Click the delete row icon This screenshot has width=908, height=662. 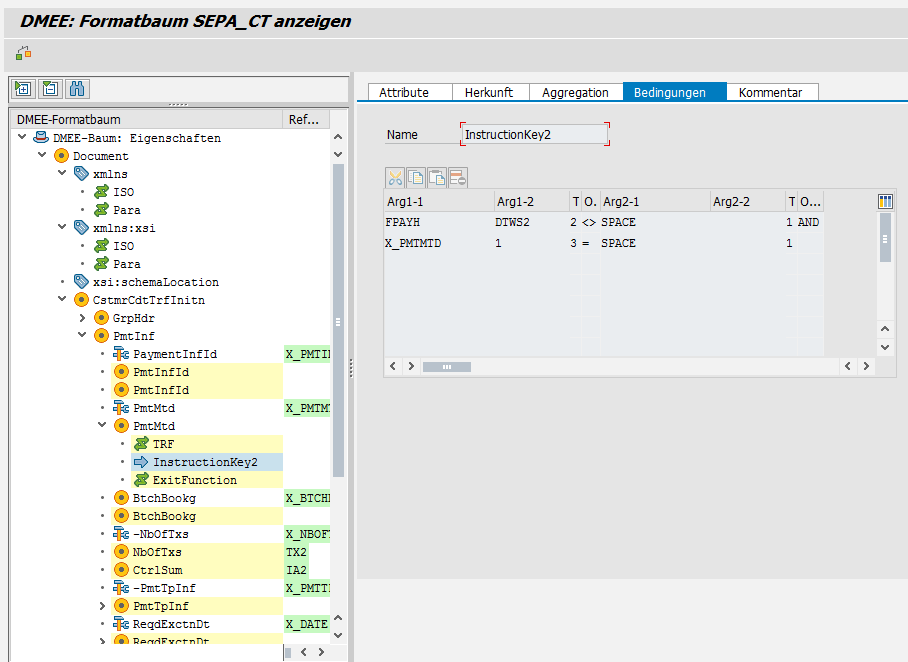point(458,178)
